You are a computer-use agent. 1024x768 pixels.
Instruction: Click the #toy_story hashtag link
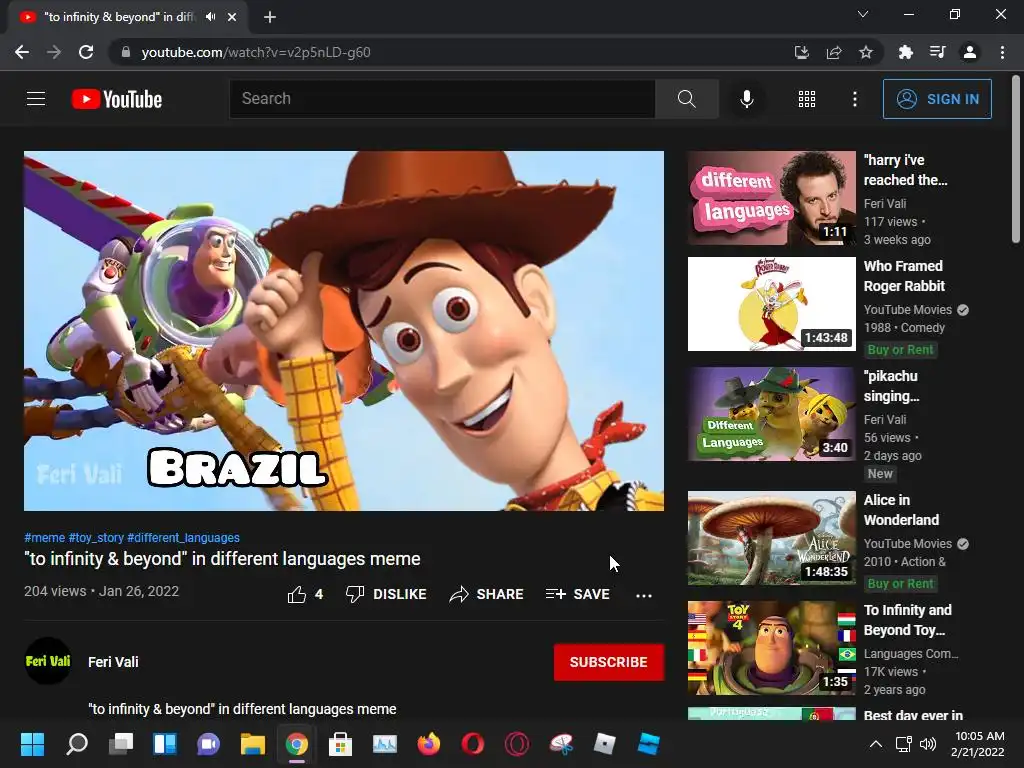[x=96, y=537]
